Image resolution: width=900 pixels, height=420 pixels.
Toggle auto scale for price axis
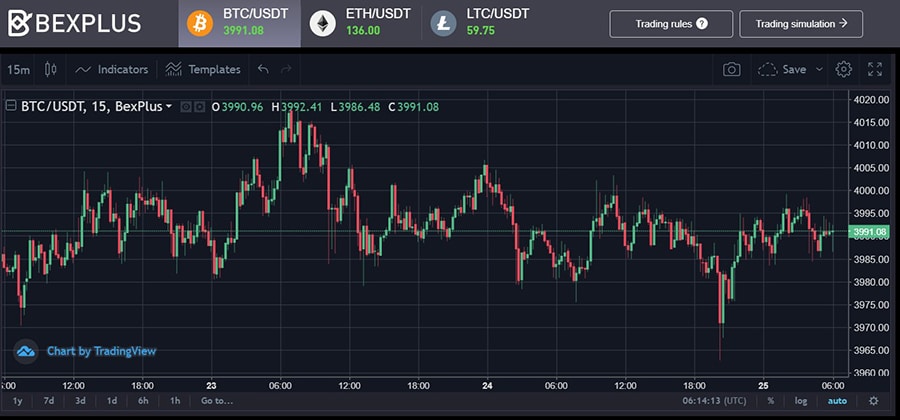coord(836,401)
